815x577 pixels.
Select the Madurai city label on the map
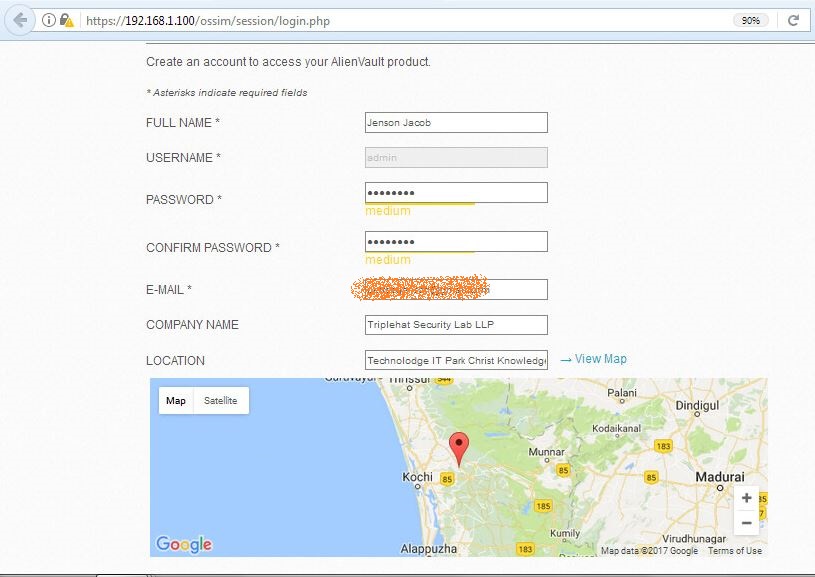720,477
